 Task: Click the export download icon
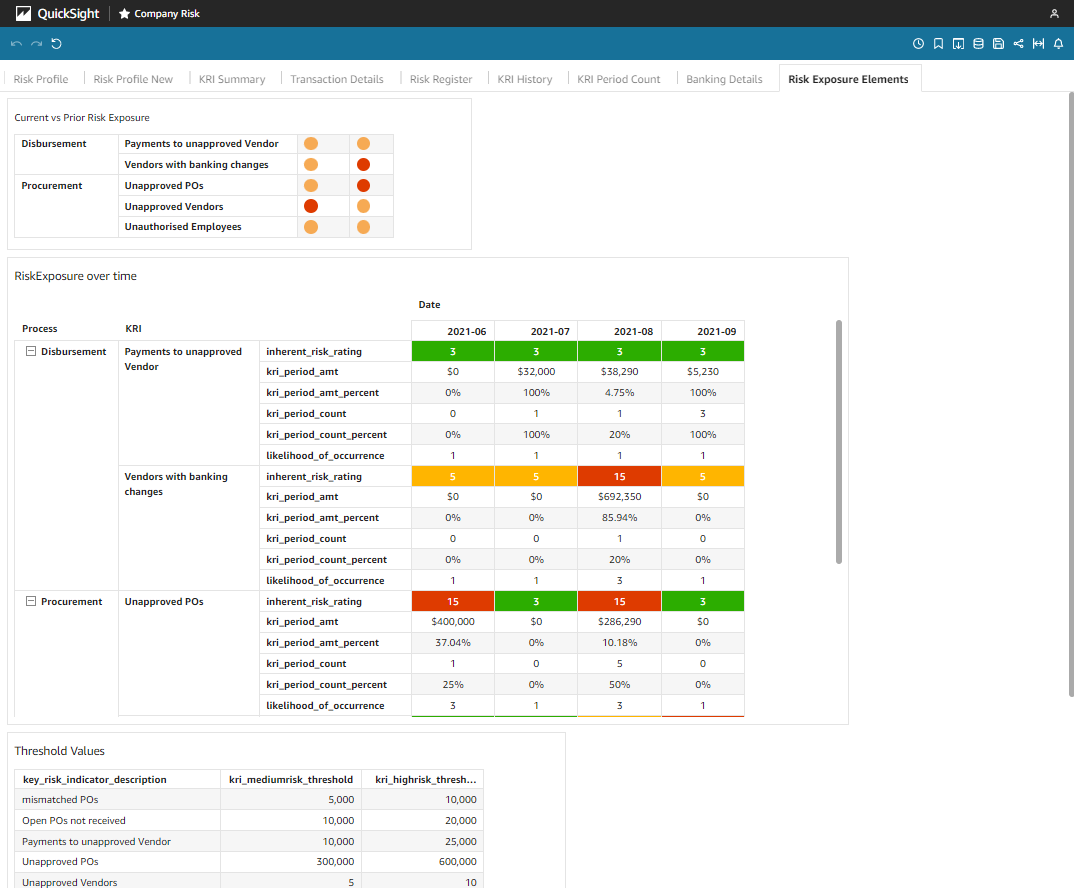pyautogui.click(x=958, y=44)
